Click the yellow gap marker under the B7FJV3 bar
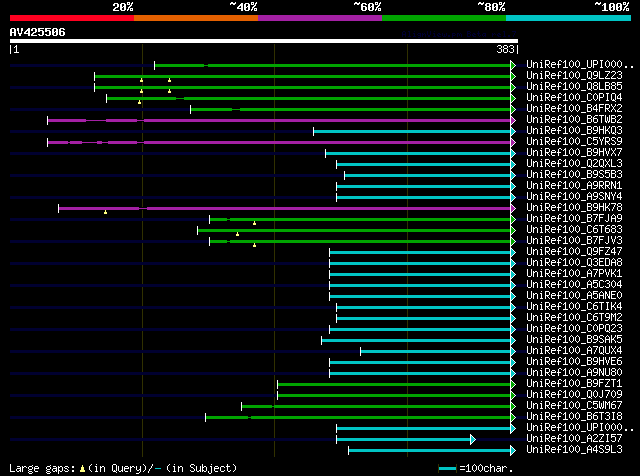Viewport: 640px width, 476px height. click(254, 245)
